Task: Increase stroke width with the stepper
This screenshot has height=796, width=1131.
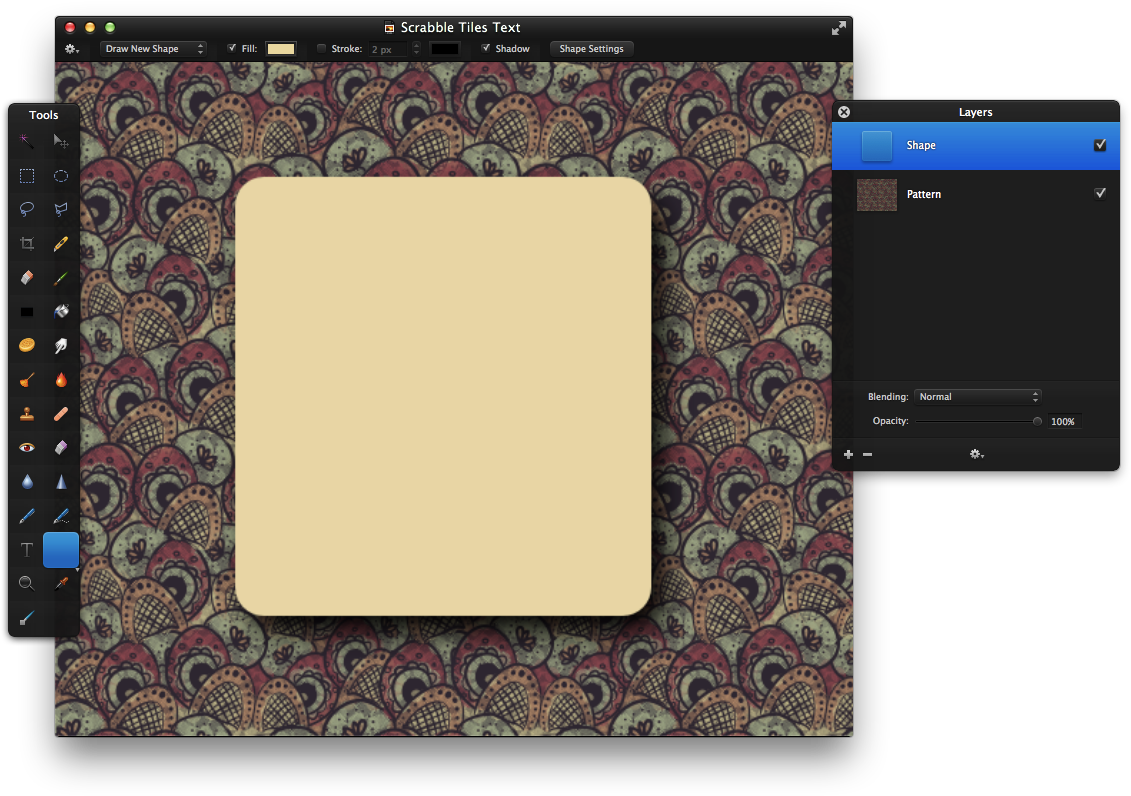Action: [x=416, y=44]
